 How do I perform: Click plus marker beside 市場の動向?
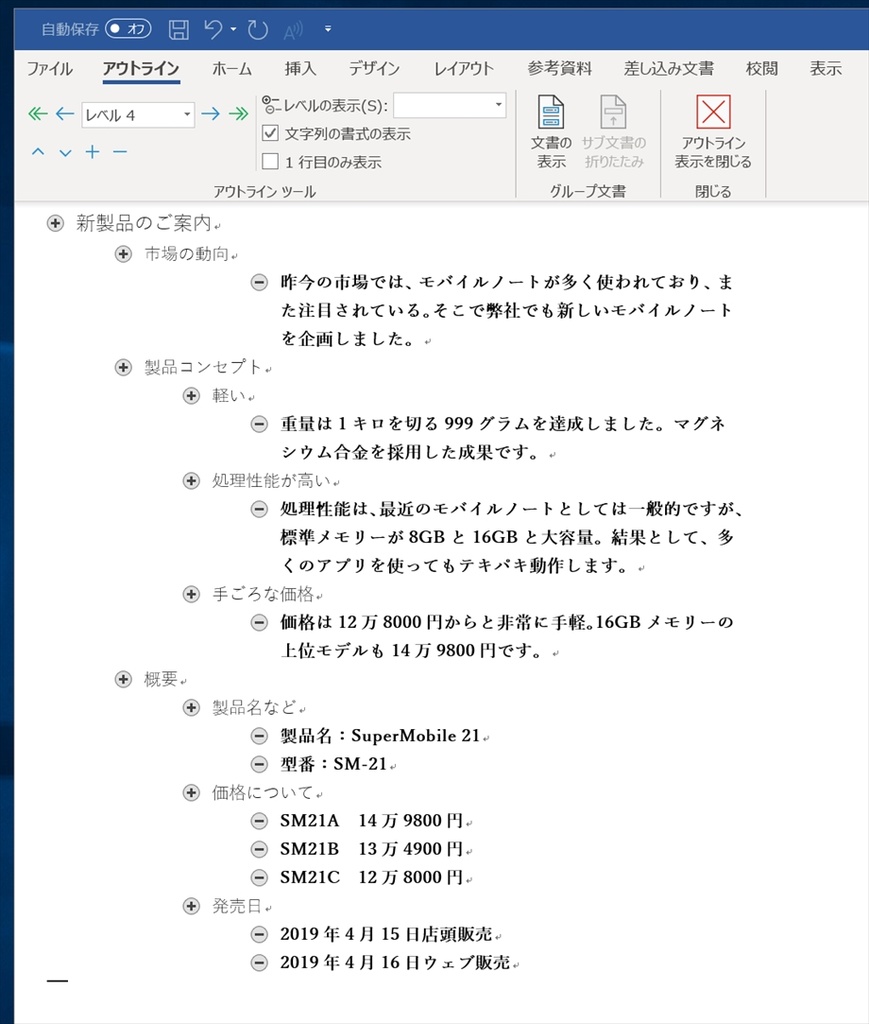(x=123, y=253)
